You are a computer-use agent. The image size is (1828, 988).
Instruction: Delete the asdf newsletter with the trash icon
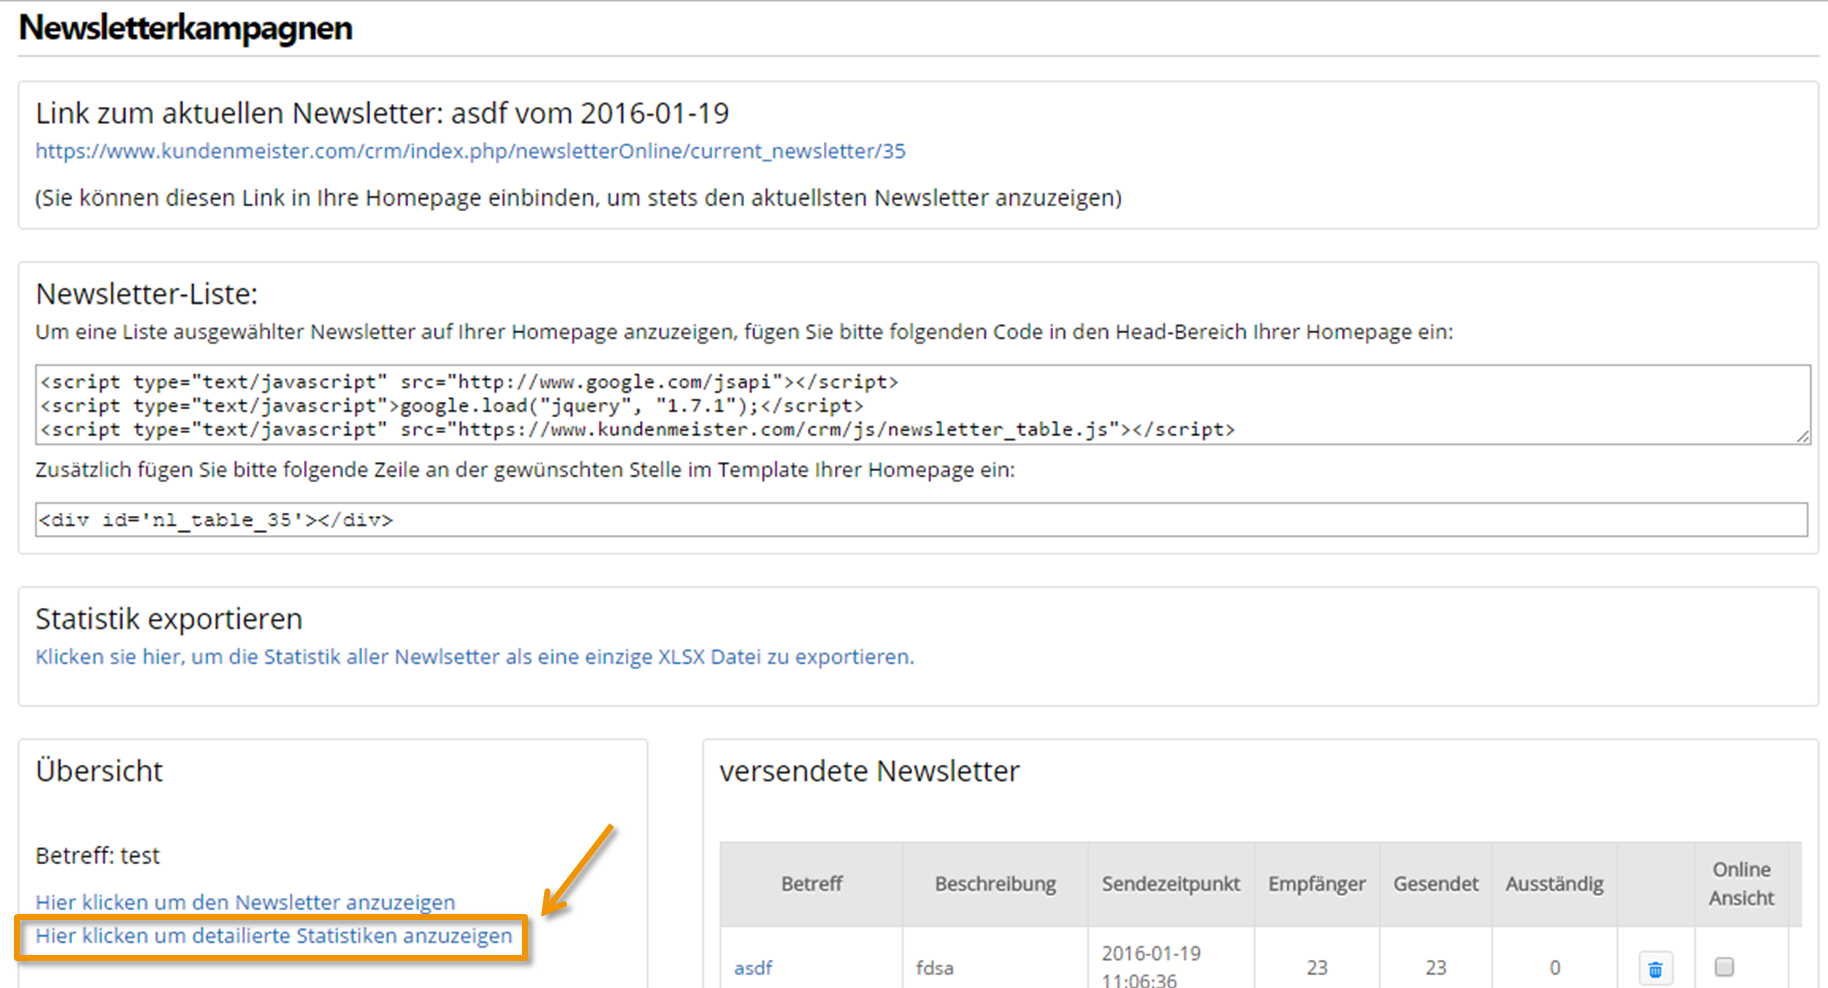pos(1656,968)
